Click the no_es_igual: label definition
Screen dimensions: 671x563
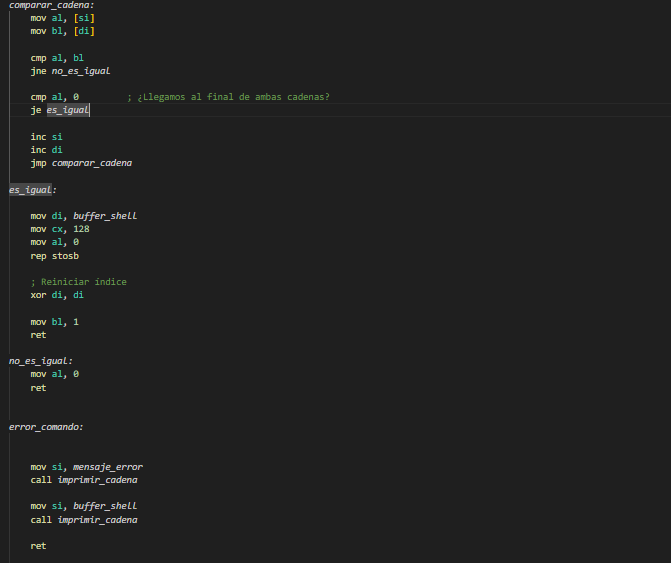click(x=40, y=360)
